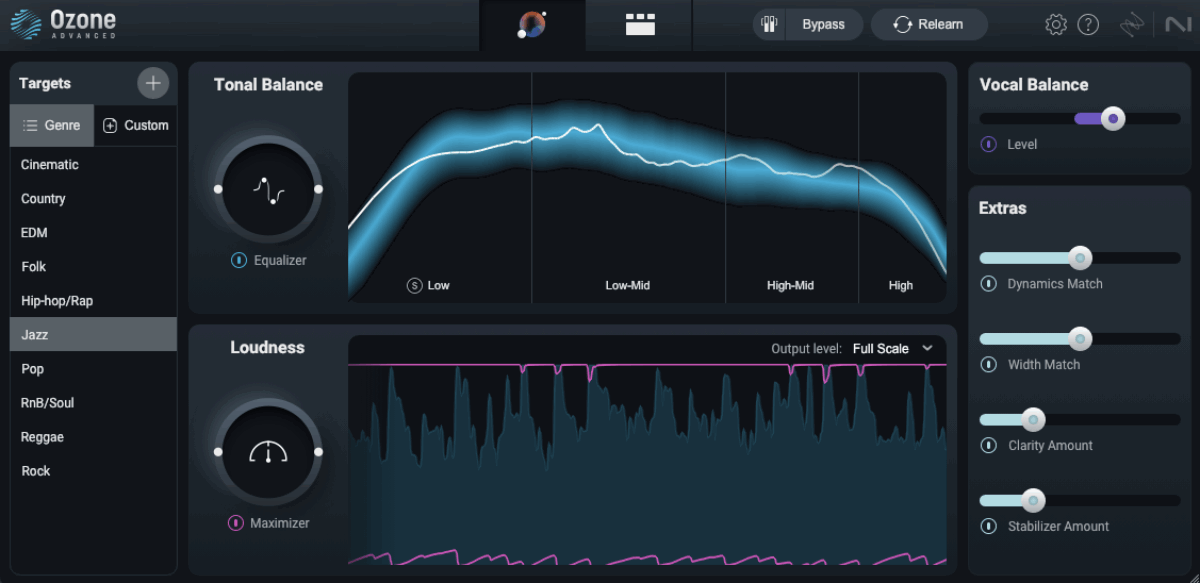Image resolution: width=1200 pixels, height=583 pixels.
Task: Open the Master Assistant view icon
Action: coord(532,25)
